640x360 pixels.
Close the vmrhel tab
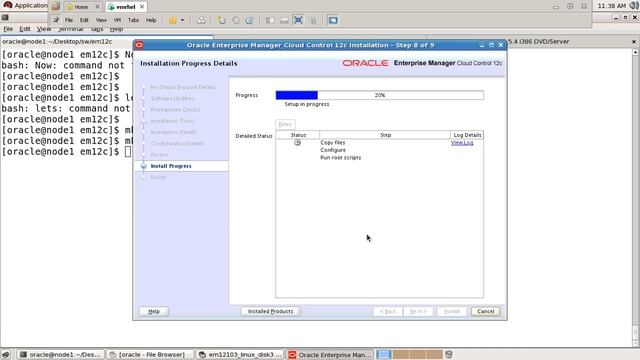[x=142, y=7]
